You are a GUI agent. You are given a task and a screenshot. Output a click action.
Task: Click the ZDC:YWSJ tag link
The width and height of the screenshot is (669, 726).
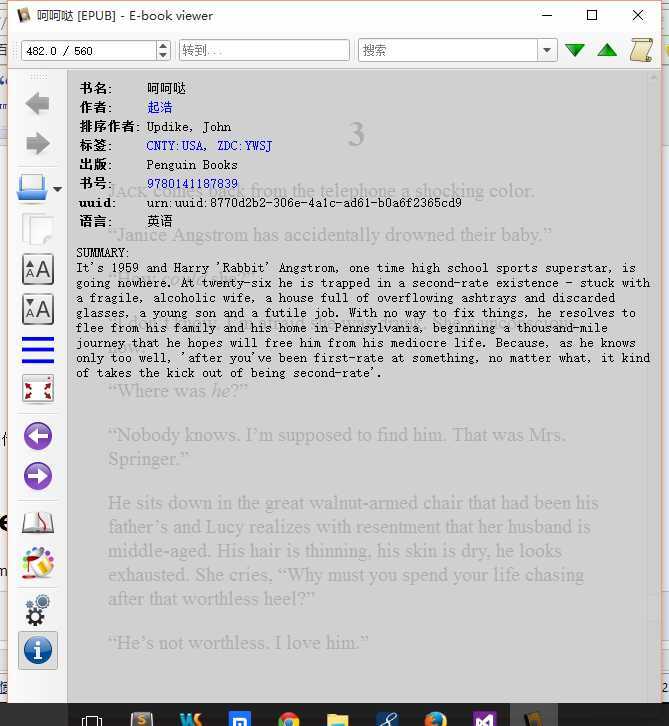(x=244, y=146)
